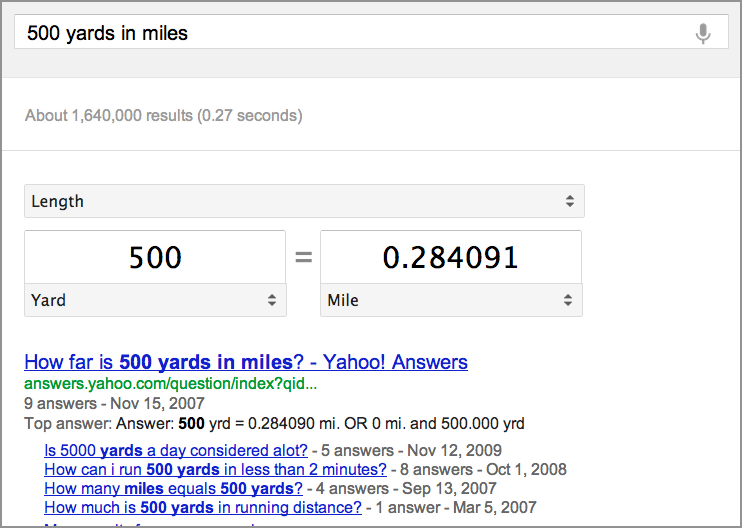This screenshot has height=528, width=742.
Task: Click the equals sign between converter fields
Action: pyautogui.click(x=303, y=257)
